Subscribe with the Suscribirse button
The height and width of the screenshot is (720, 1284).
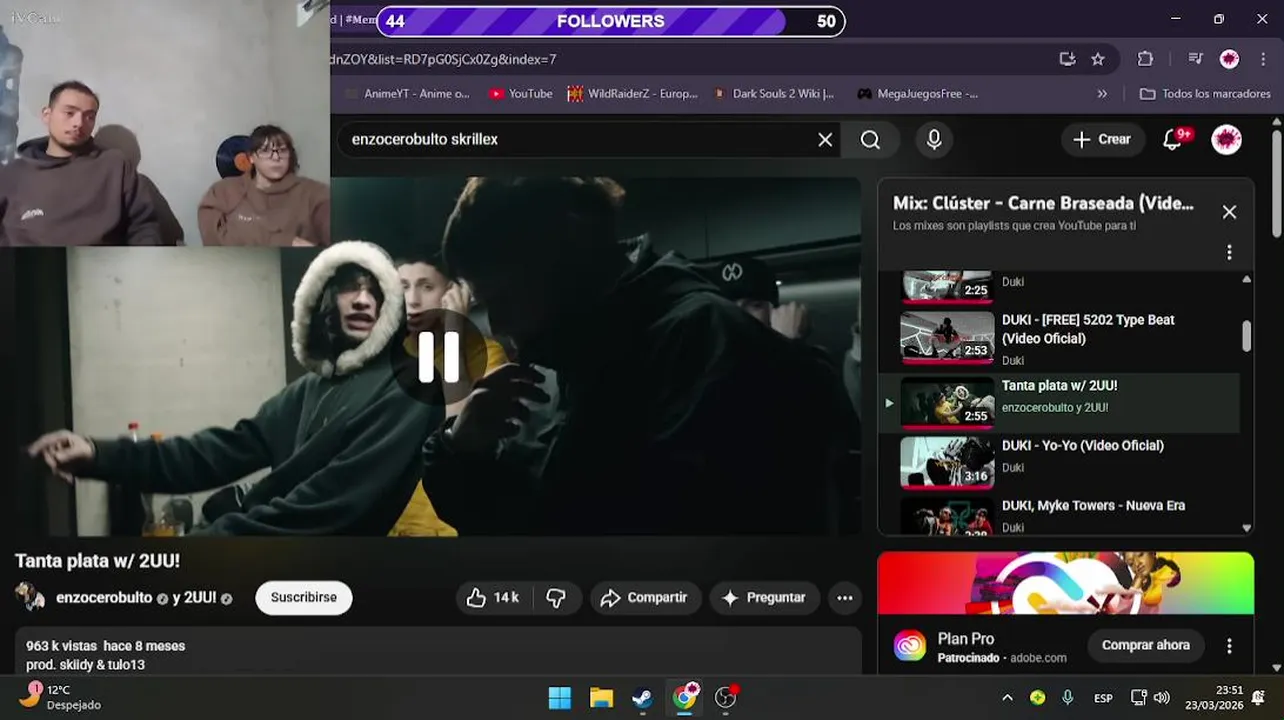304,597
